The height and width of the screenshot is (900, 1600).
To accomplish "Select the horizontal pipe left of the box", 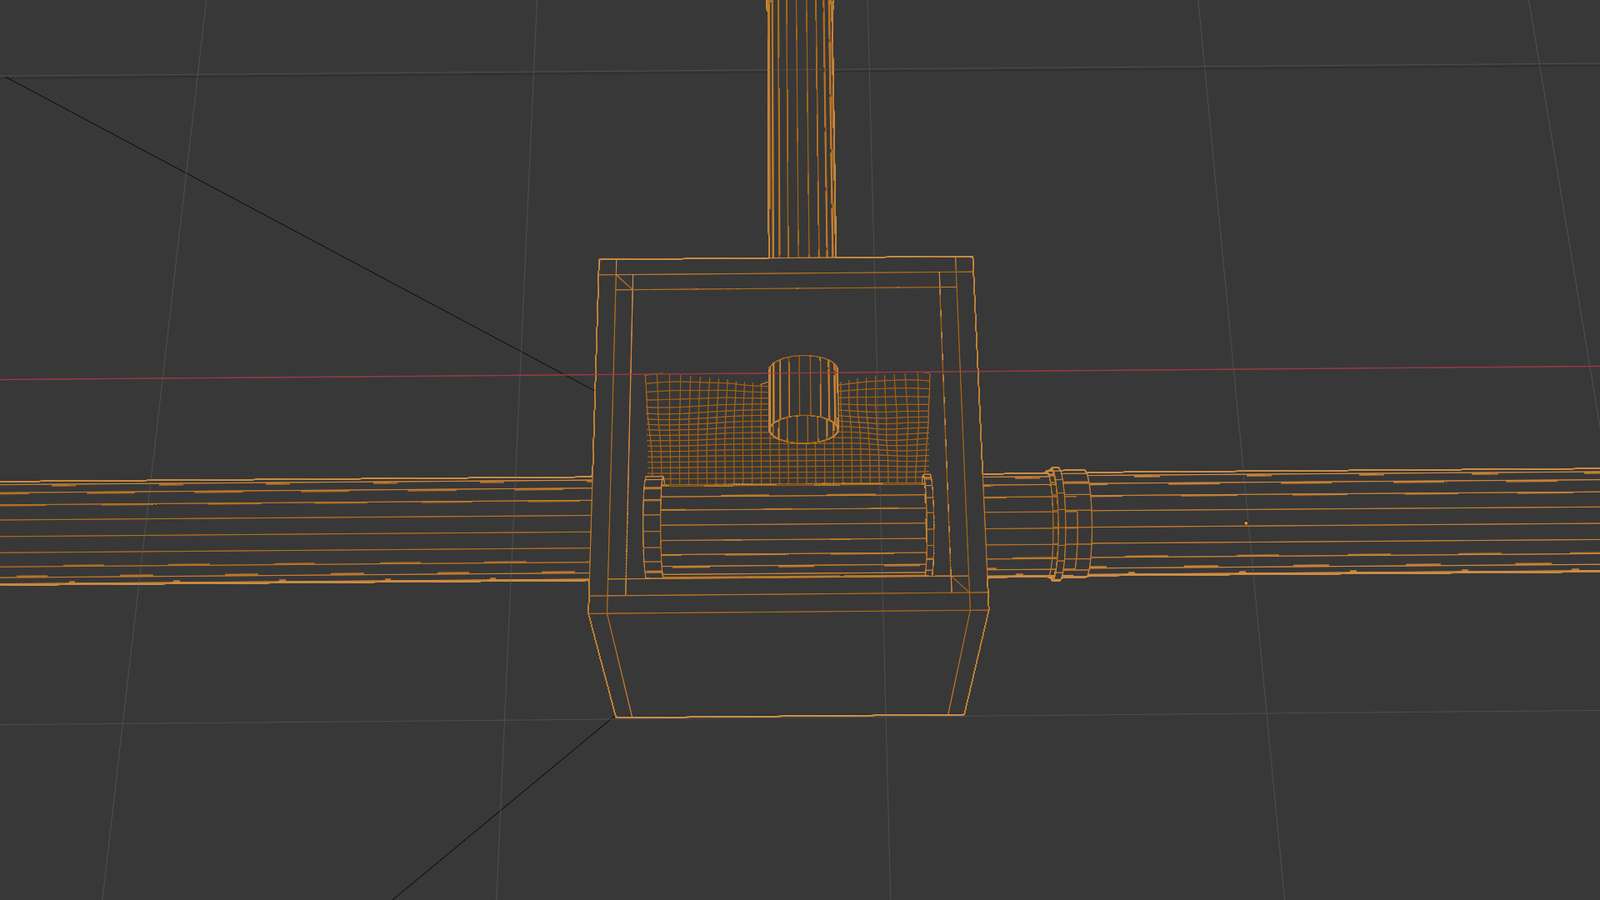I will [300, 530].
